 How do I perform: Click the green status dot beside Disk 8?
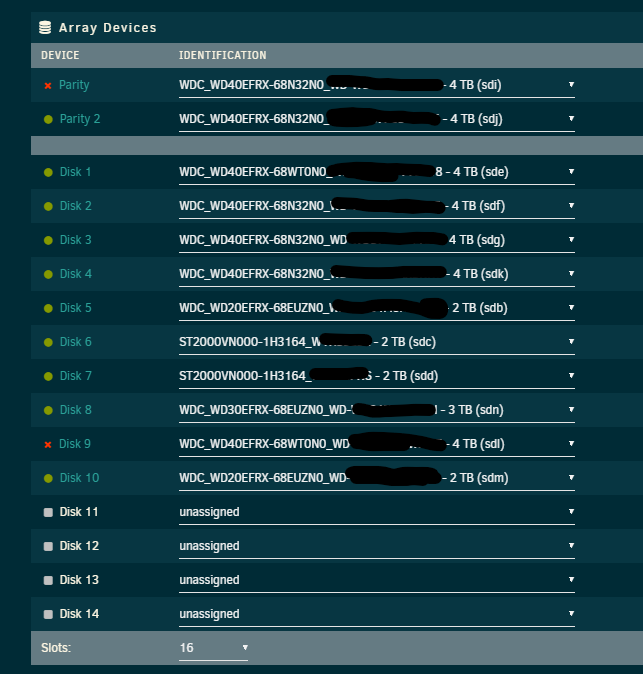pos(48,410)
